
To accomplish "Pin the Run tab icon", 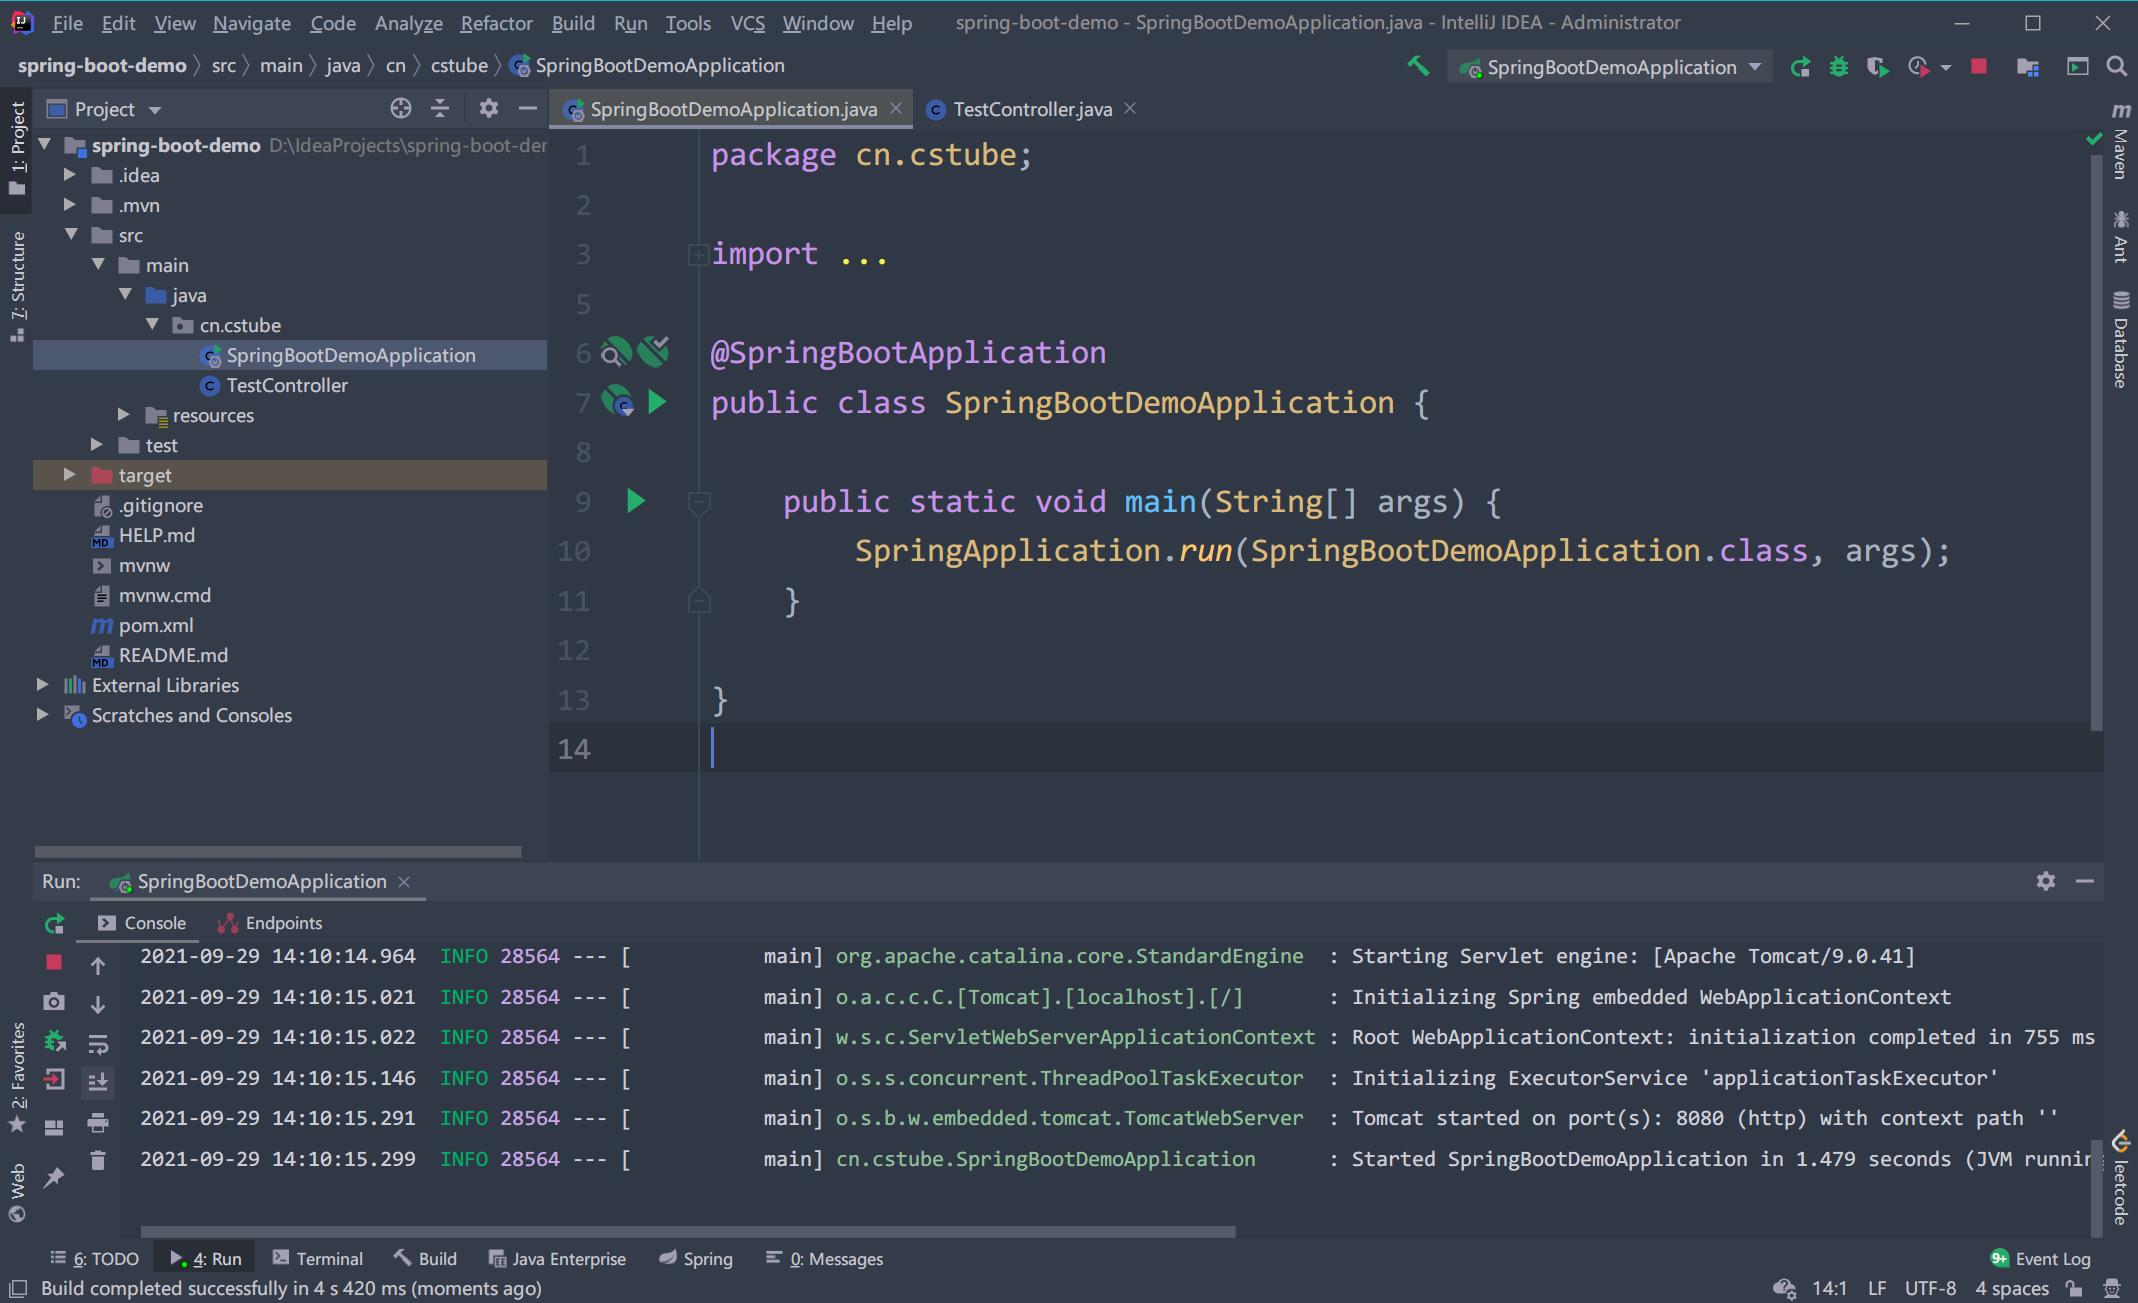I will pos(54,1177).
